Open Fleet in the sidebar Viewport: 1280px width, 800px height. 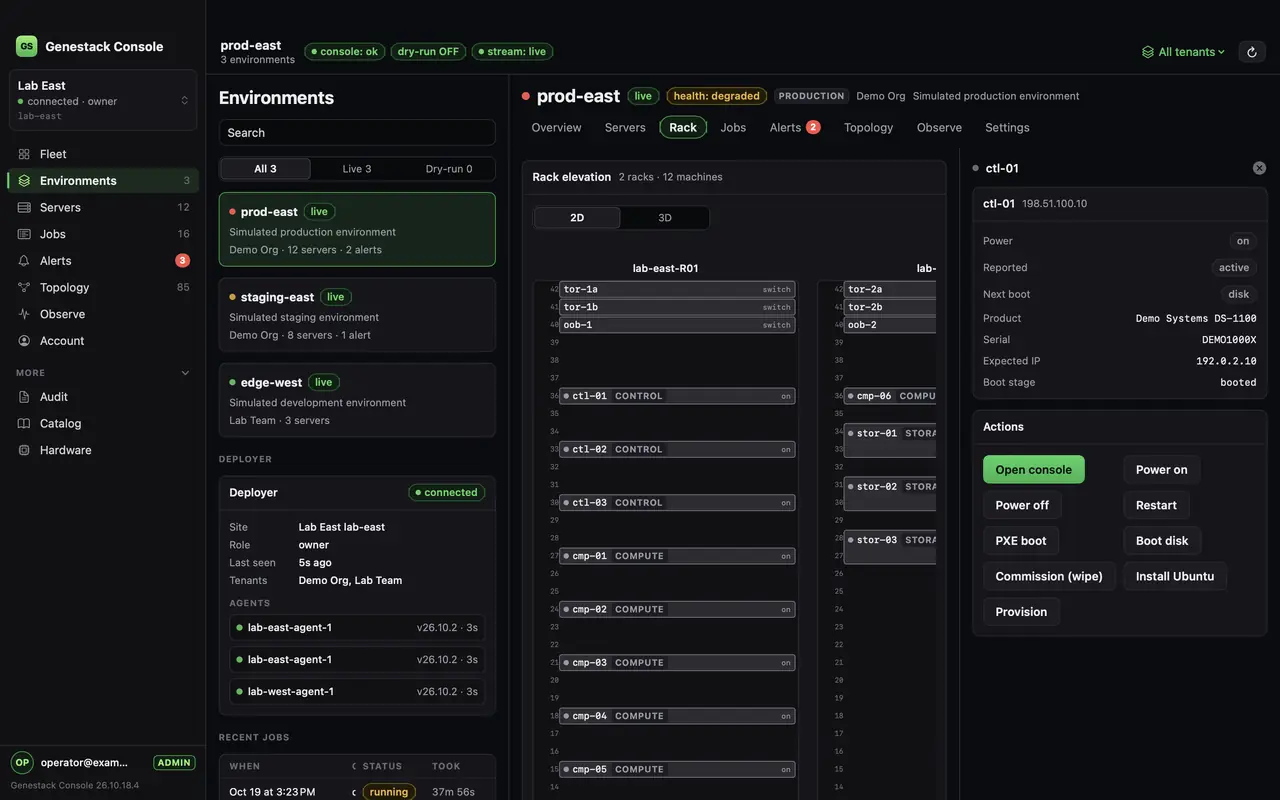103,154
